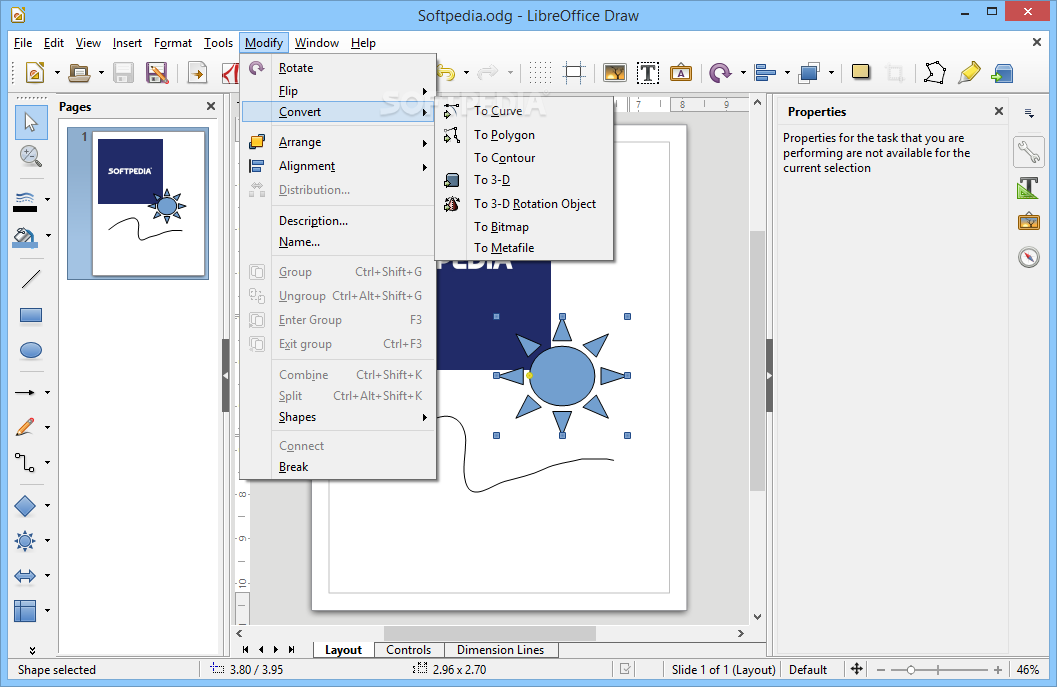Expand the Rotate toolbar dropdown arrow
This screenshot has width=1057, height=687.
pyautogui.click(x=742, y=73)
